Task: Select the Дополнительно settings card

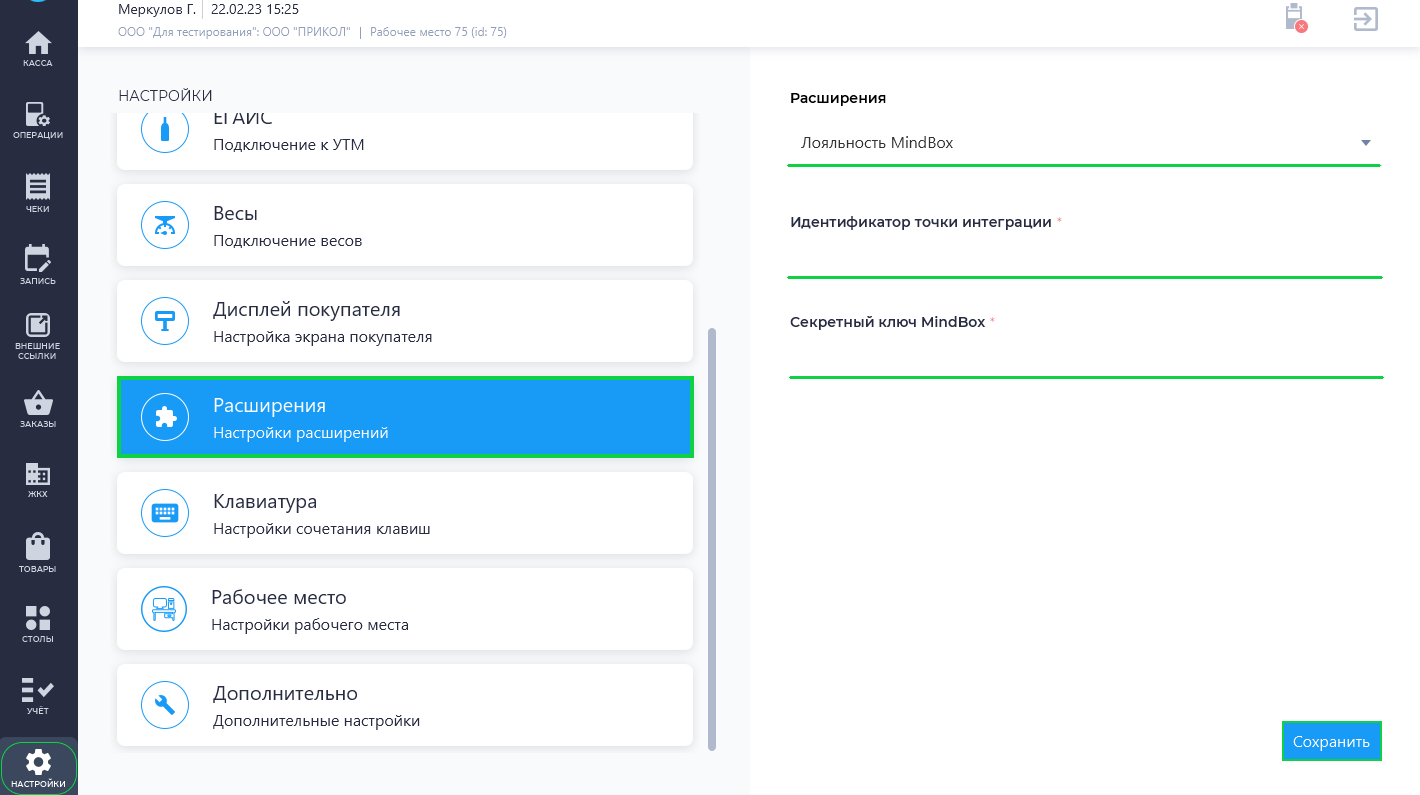Action: tap(405, 705)
